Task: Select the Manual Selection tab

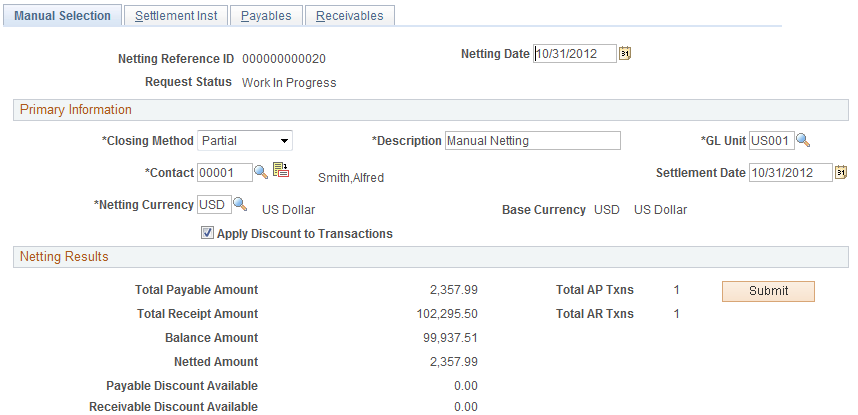Action: [x=62, y=16]
